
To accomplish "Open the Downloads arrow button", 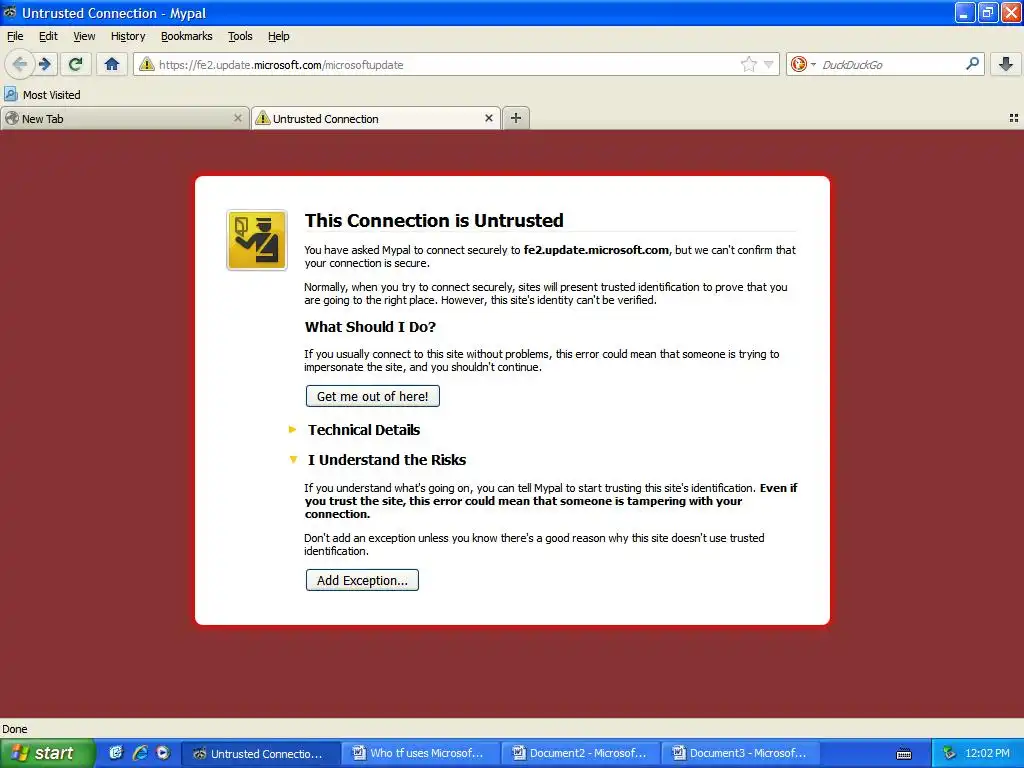I will [x=1006, y=64].
